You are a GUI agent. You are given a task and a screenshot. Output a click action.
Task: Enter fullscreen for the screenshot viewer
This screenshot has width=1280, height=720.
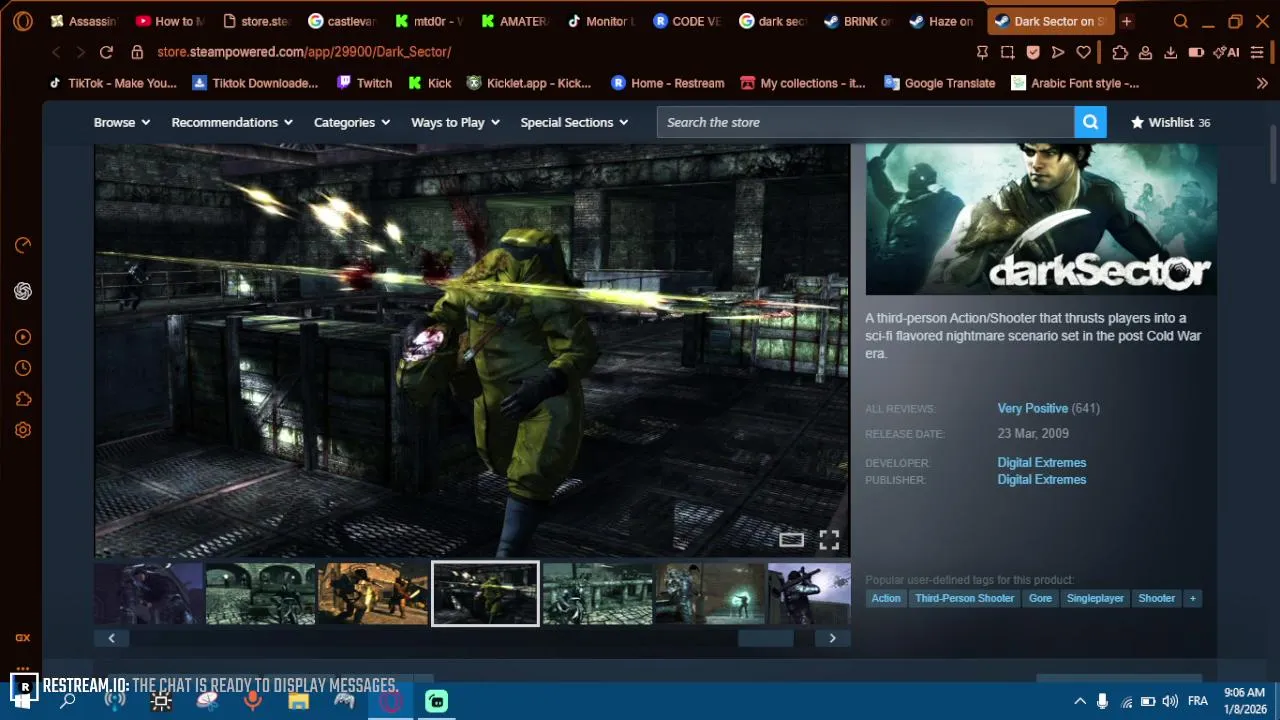point(829,540)
